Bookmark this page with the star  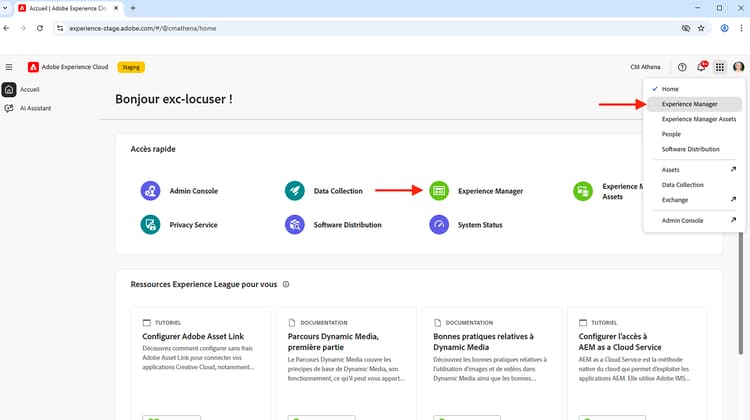click(x=701, y=28)
